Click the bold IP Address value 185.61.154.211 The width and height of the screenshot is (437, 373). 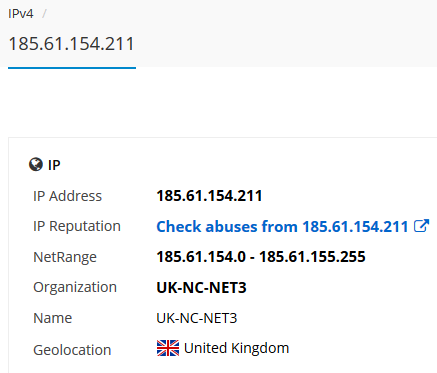click(x=209, y=196)
